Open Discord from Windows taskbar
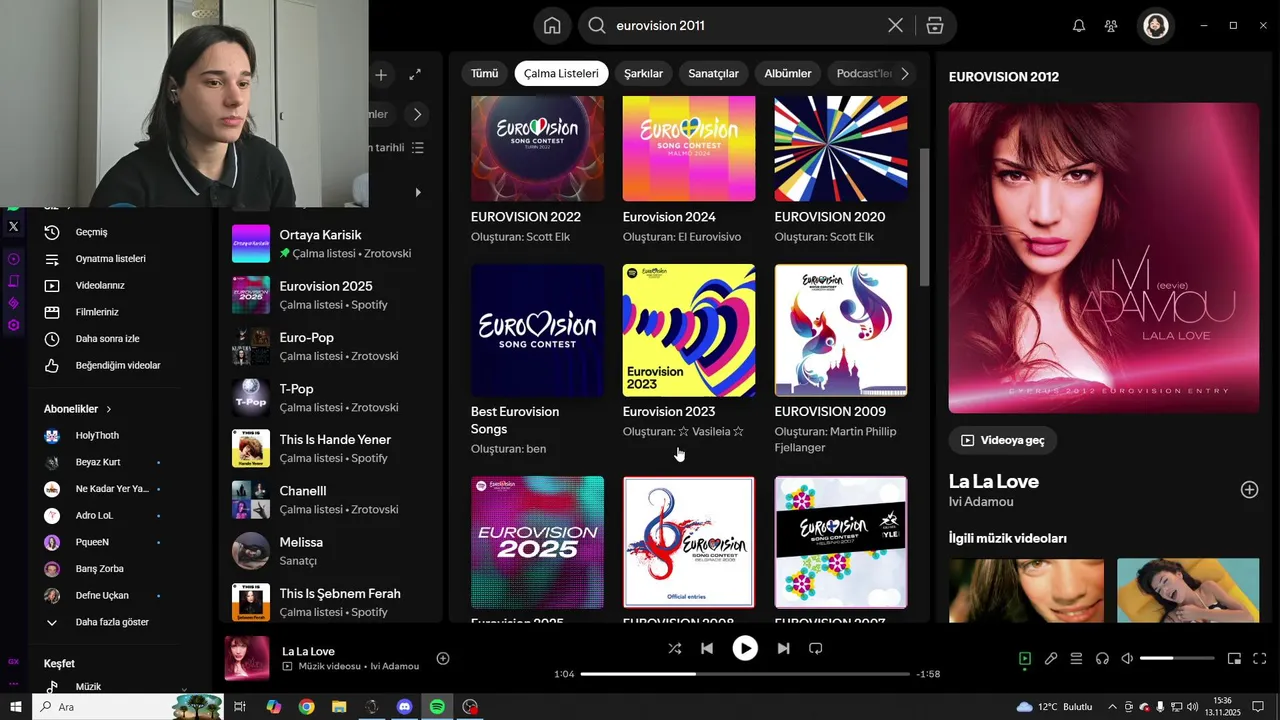Screen dimensions: 1280x720 [404, 707]
